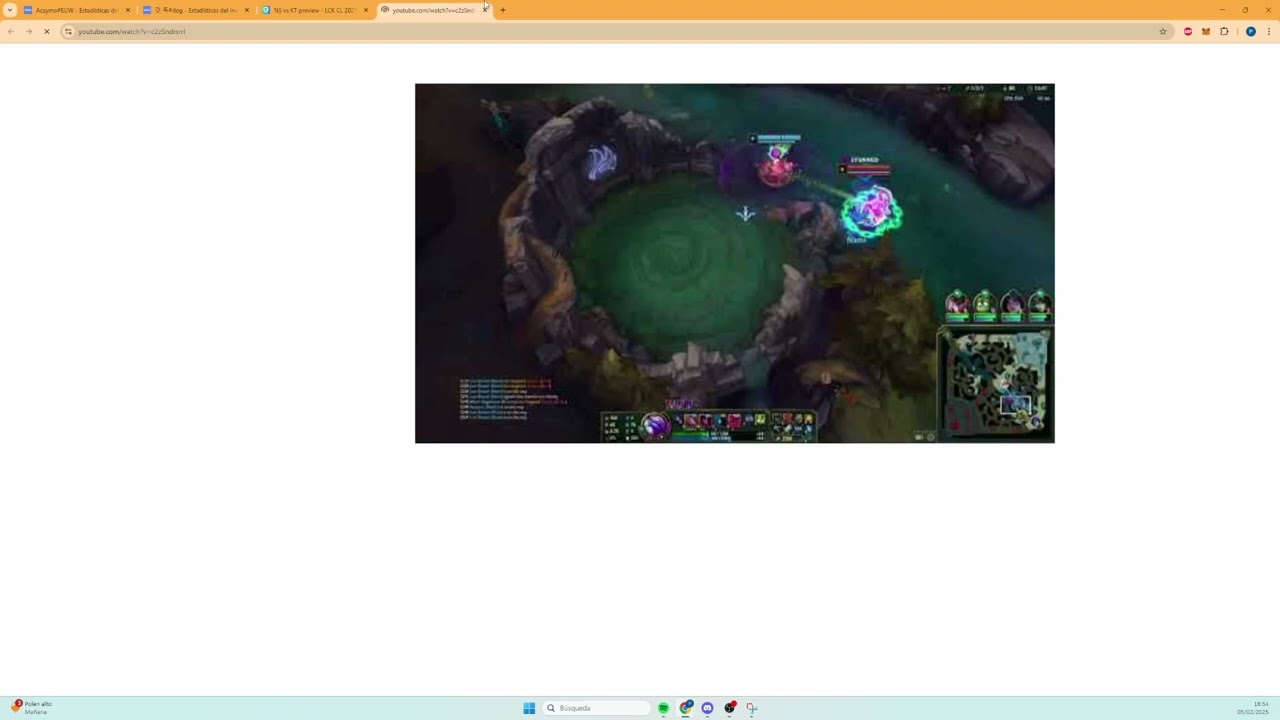The width and height of the screenshot is (1280, 720).
Task: Open the Chrome profile avatar
Action: pos(1250,31)
